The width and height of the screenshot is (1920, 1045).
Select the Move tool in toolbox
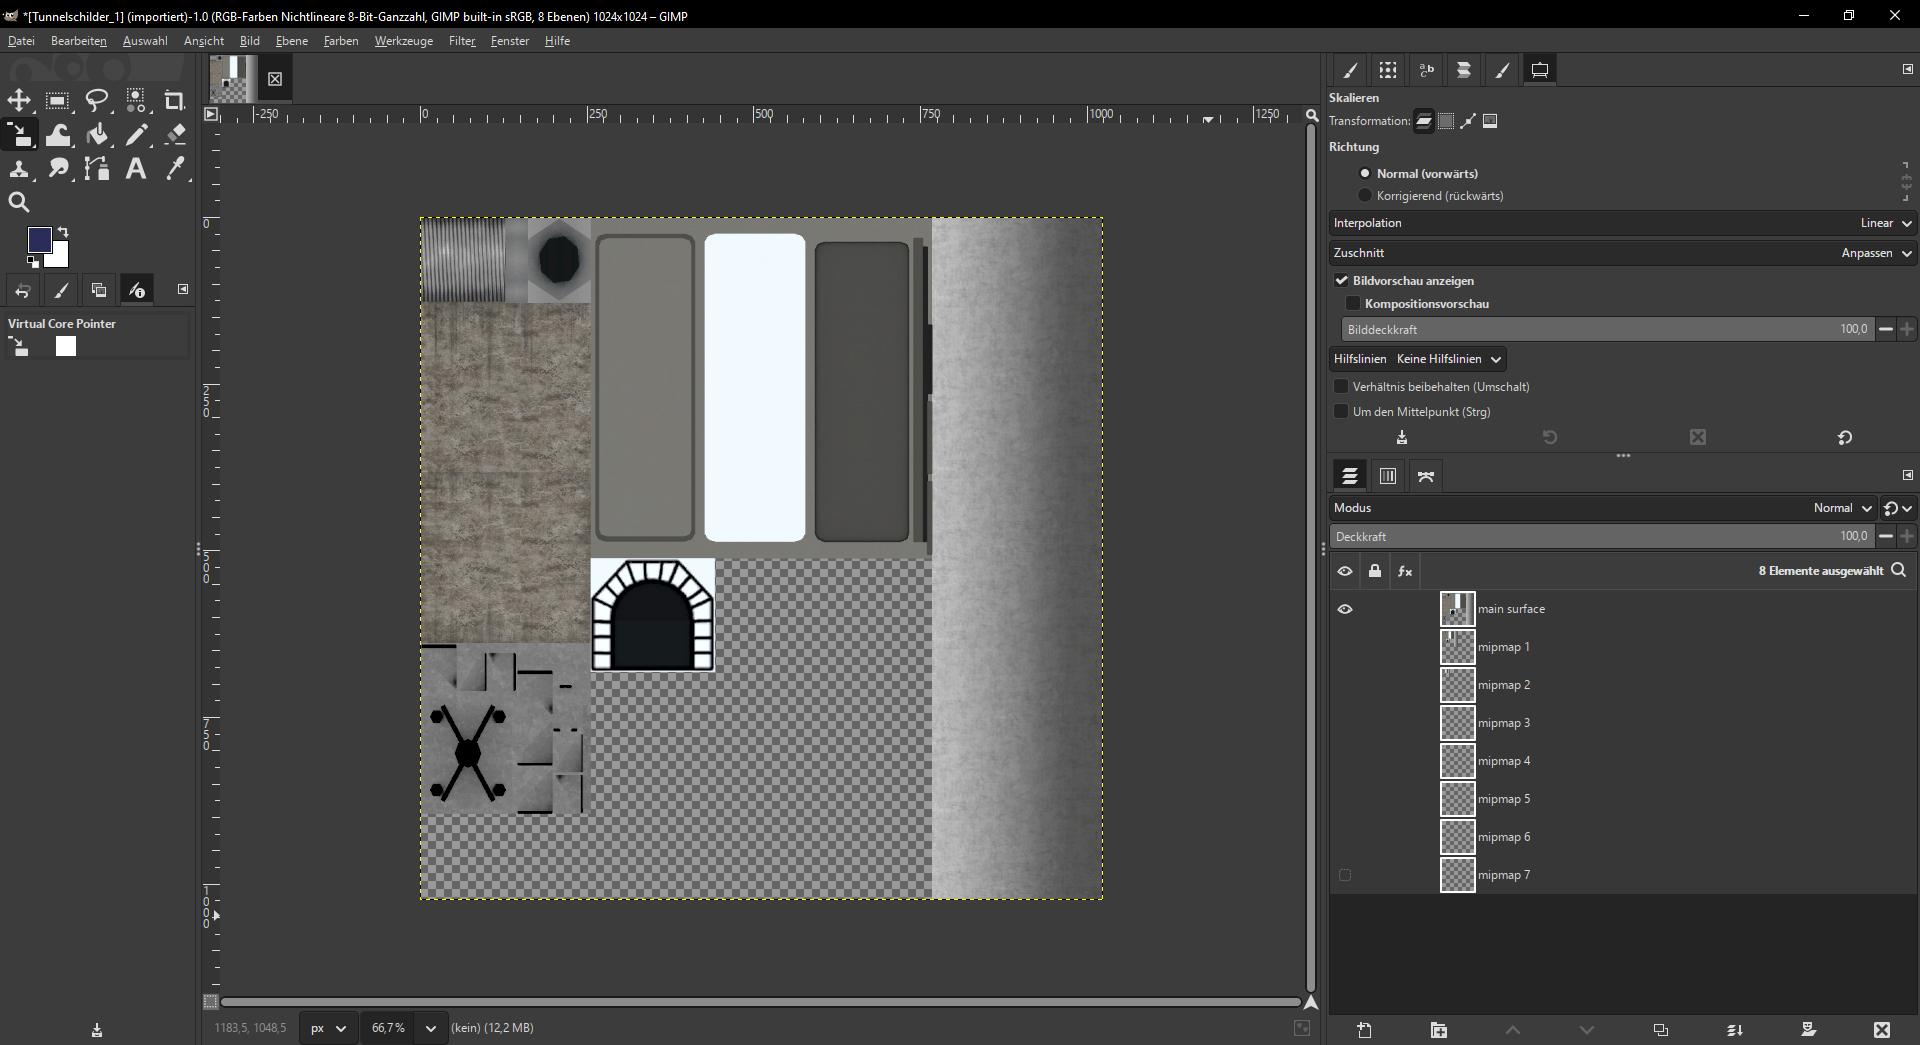point(19,100)
